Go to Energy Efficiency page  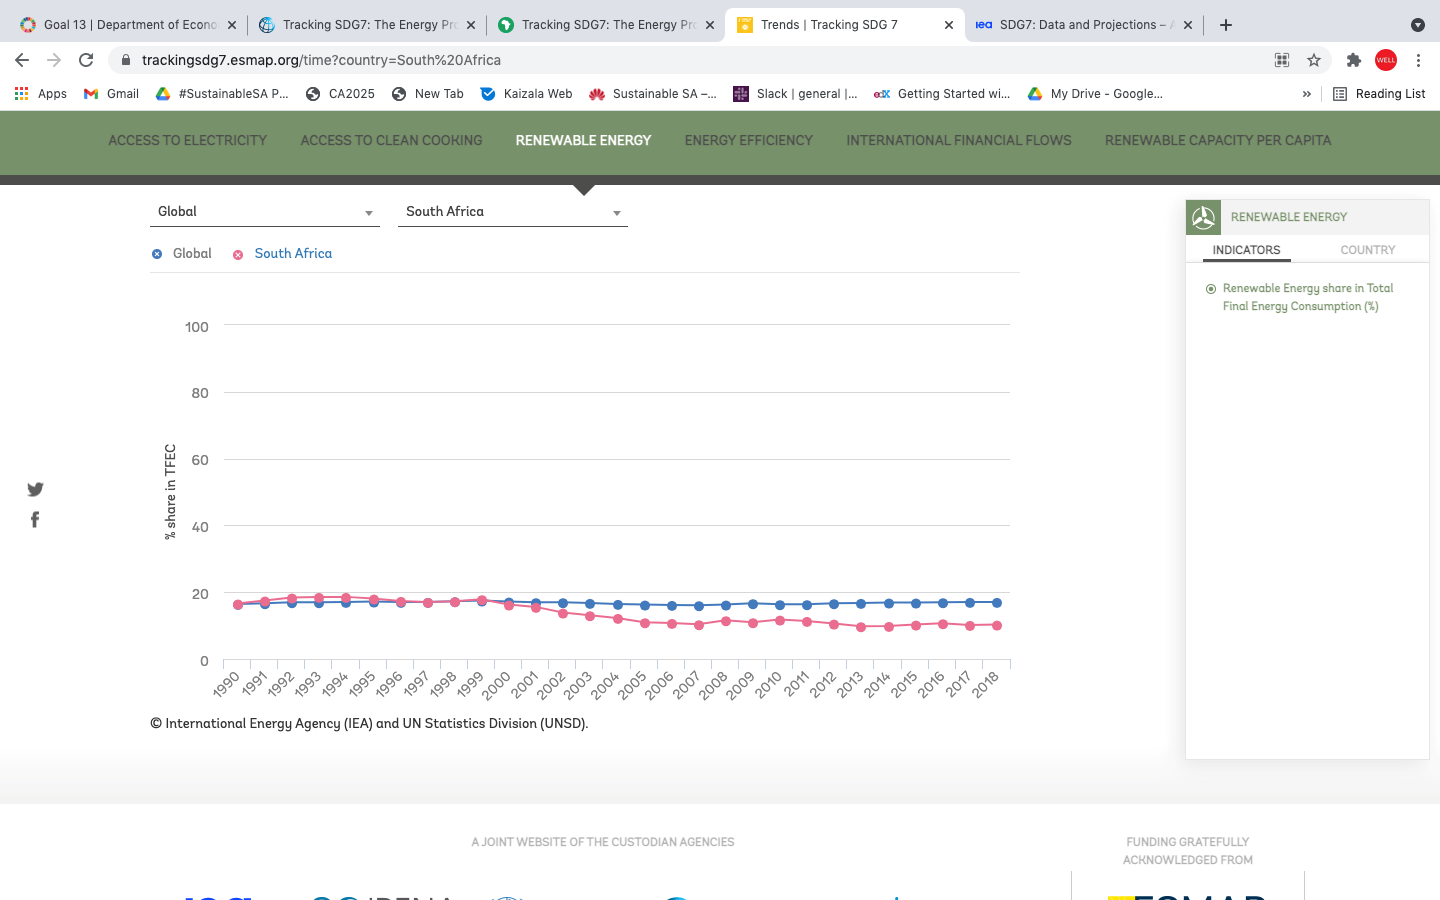(748, 141)
